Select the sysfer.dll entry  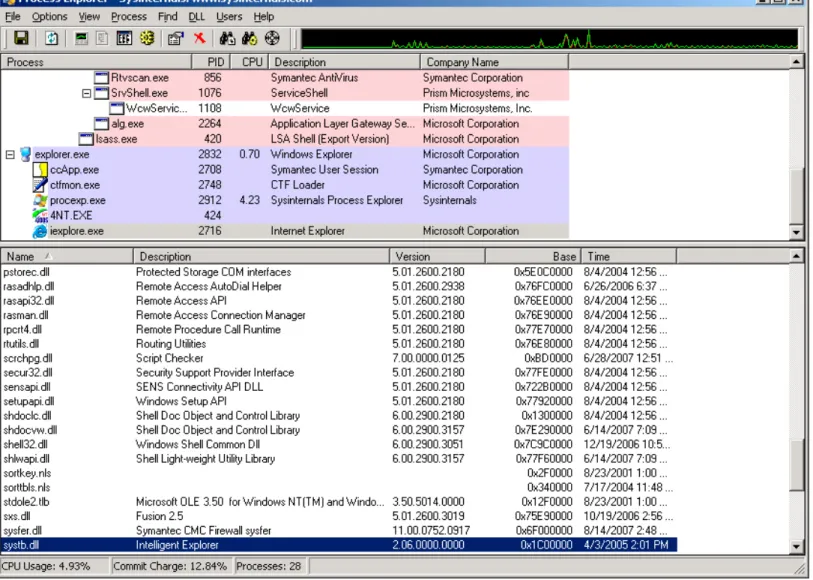[x=22, y=531]
